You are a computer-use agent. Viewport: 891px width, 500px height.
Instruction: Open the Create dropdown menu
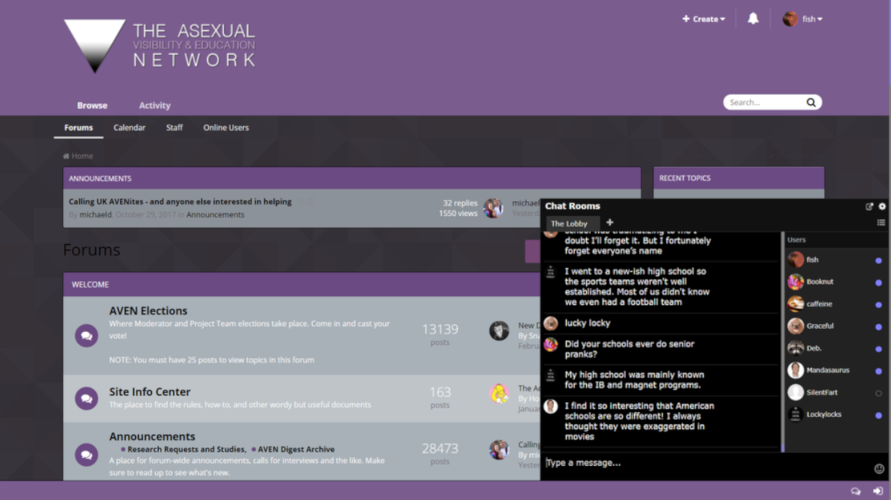[x=703, y=19]
